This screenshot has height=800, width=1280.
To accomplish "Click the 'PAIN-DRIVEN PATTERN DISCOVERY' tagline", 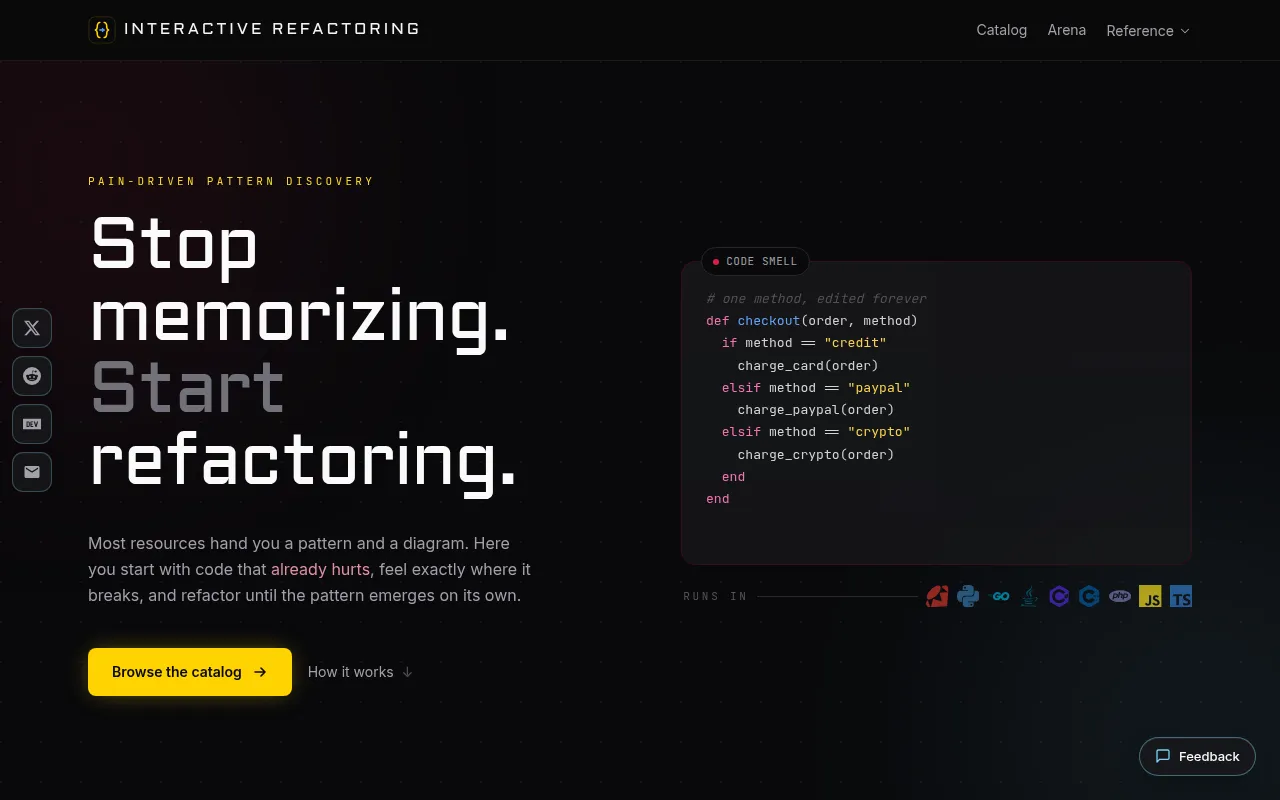I will coord(231,181).
